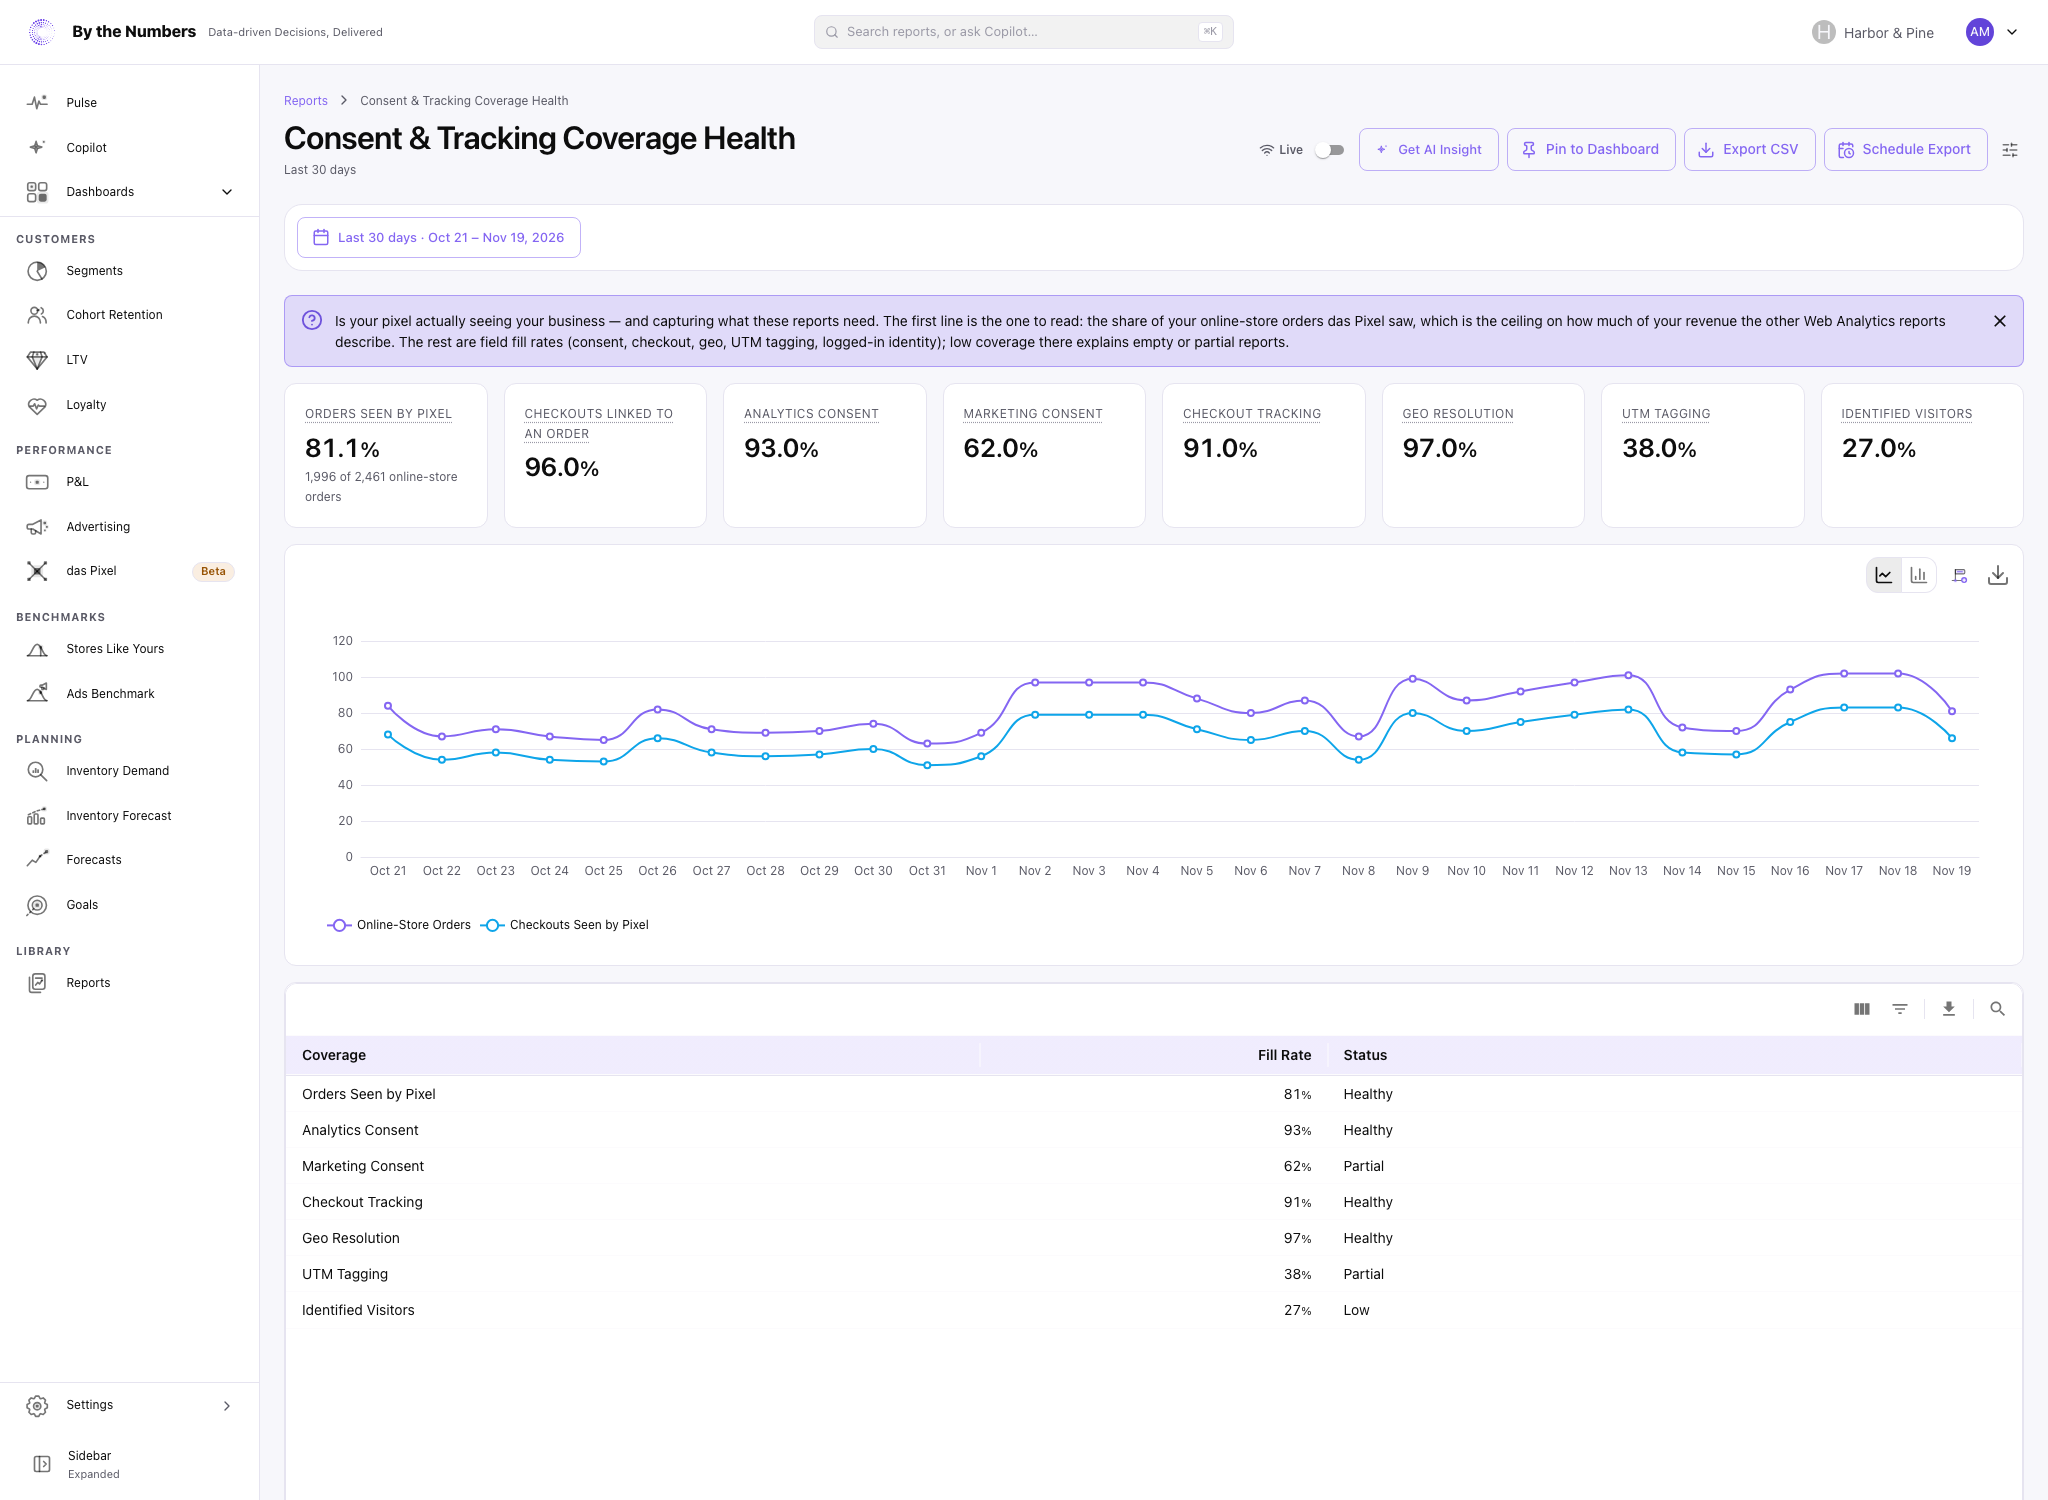
Task: Toggle the Live updates switch
Action: click(1329, 150)
